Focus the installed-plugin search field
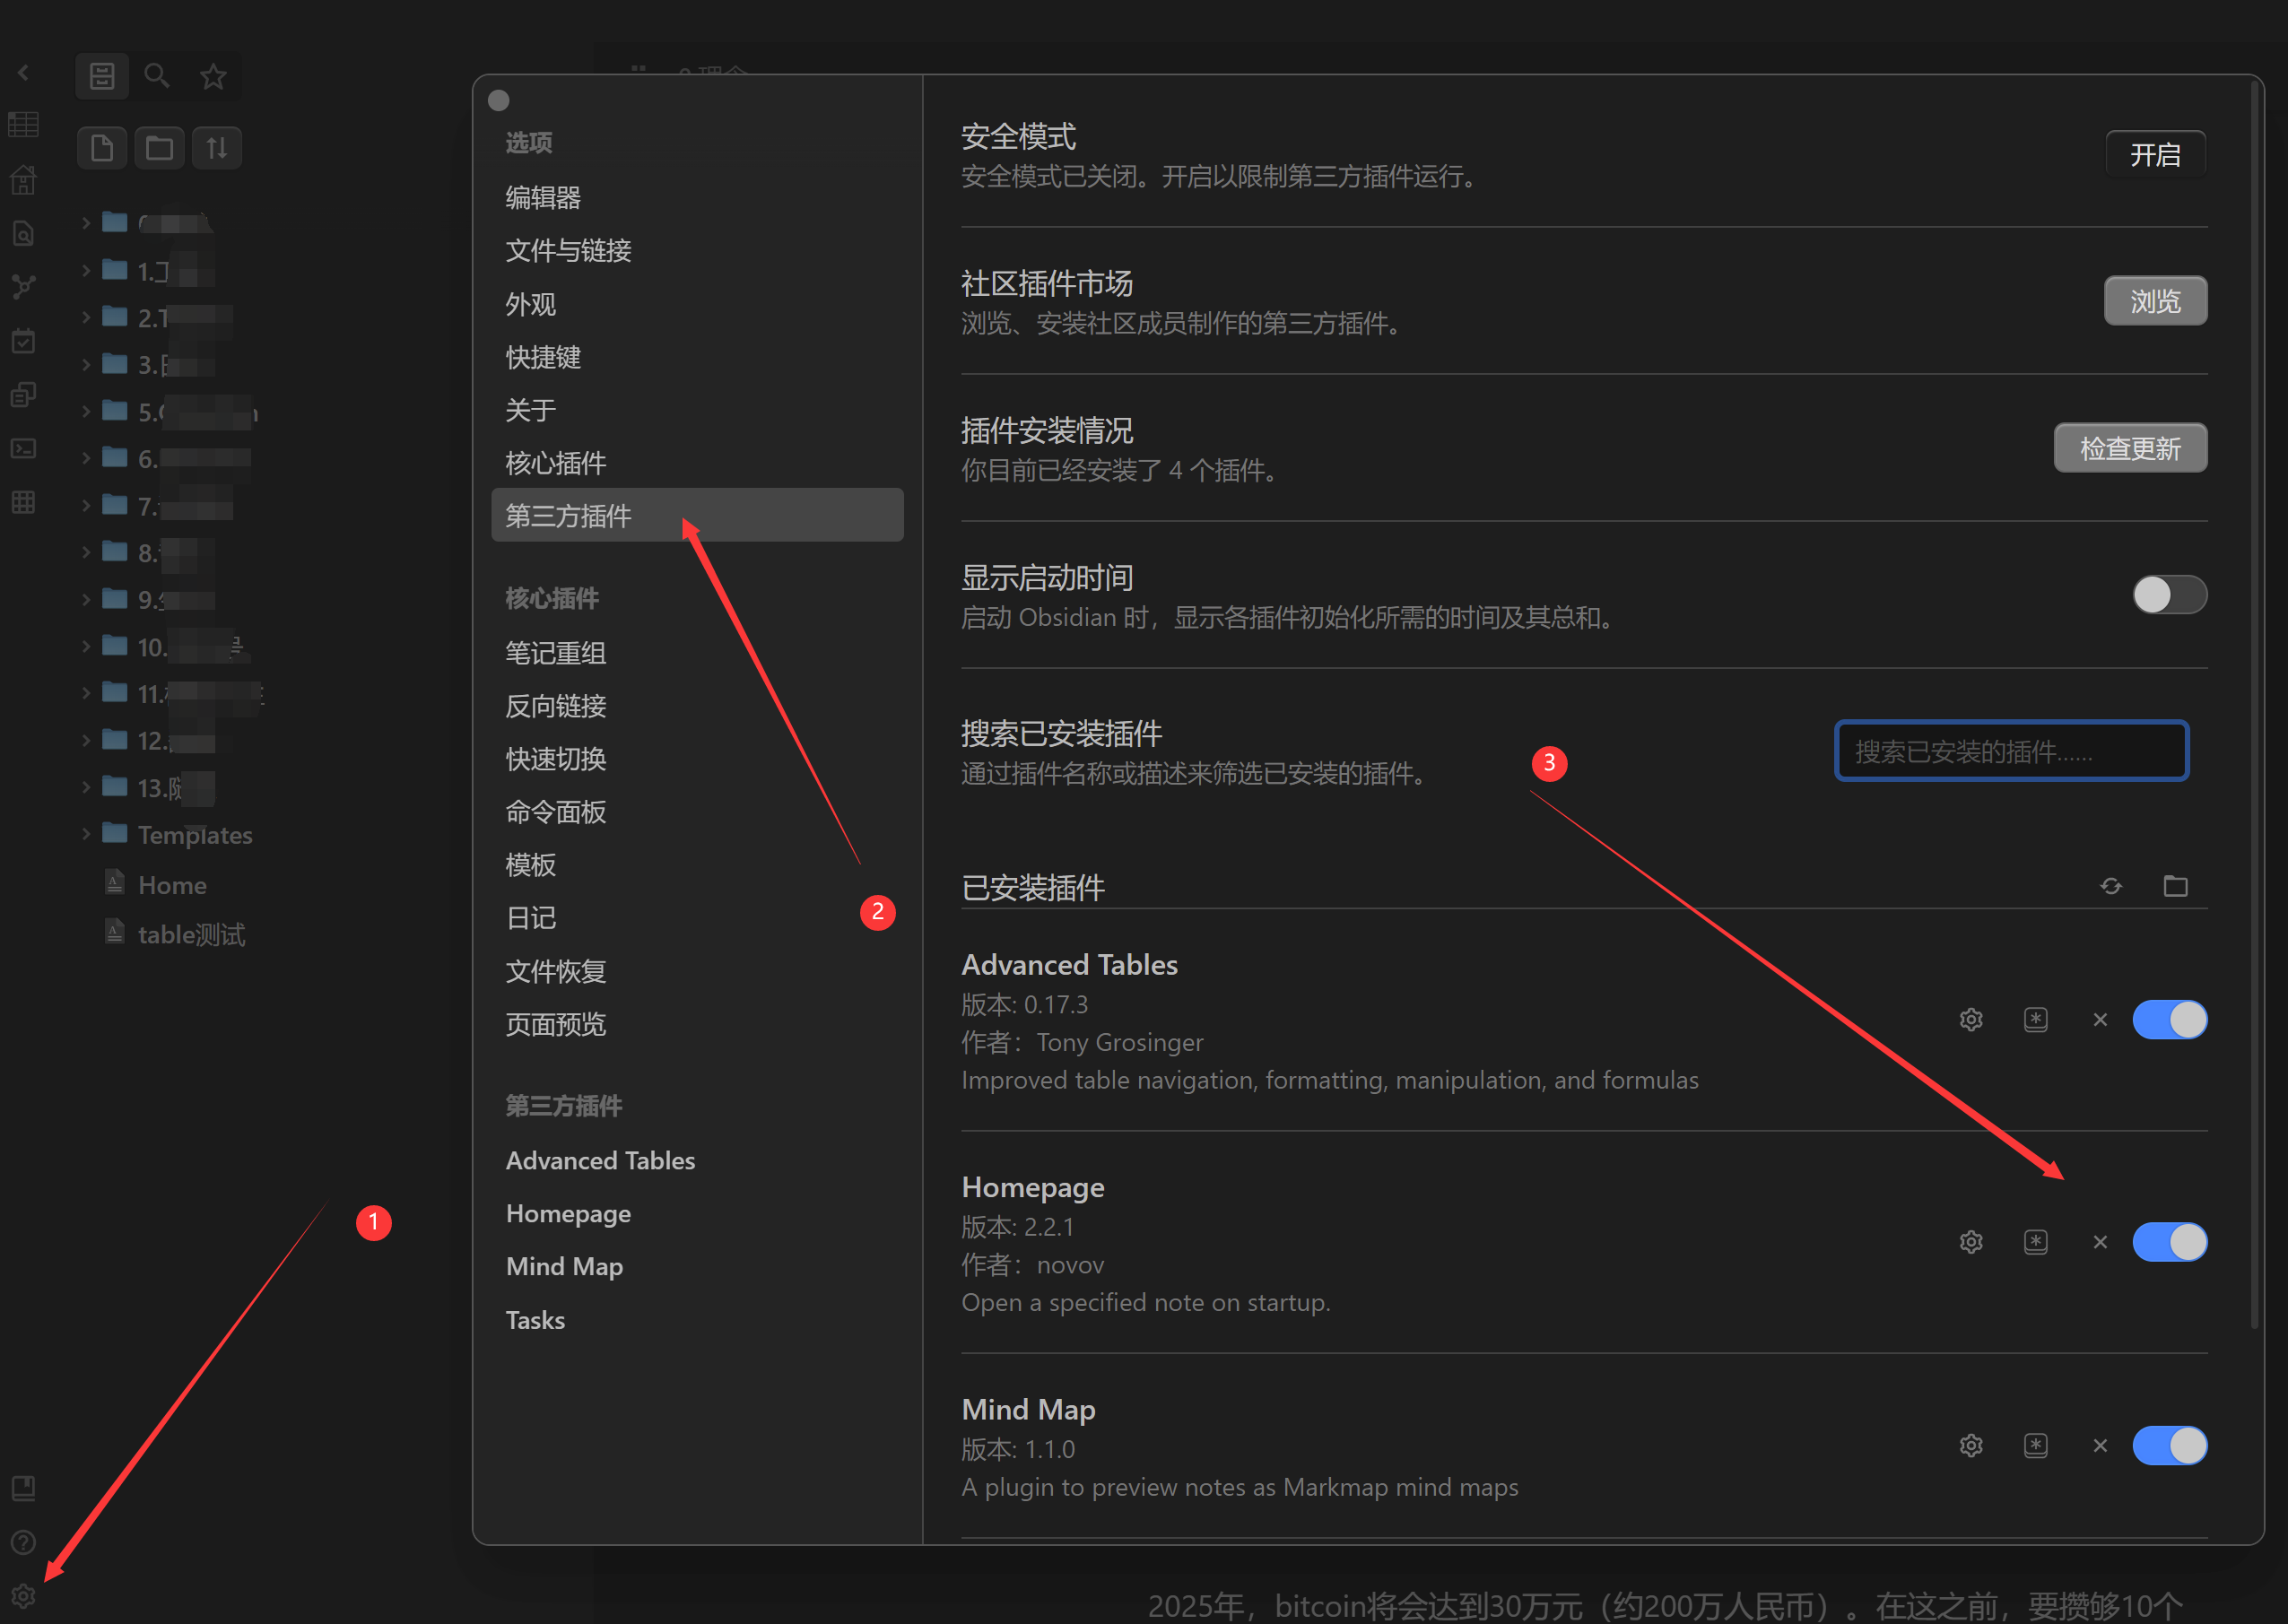This screenshot has height=1624, width=2288. click(x=2010, y=751)
